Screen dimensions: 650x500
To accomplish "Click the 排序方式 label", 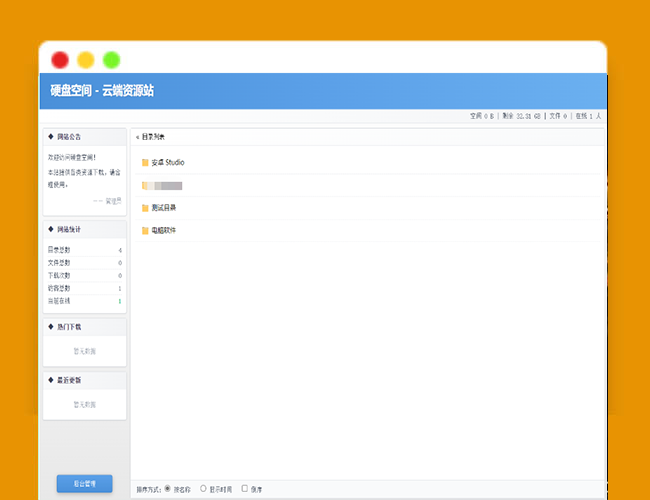I will [149, 490].
